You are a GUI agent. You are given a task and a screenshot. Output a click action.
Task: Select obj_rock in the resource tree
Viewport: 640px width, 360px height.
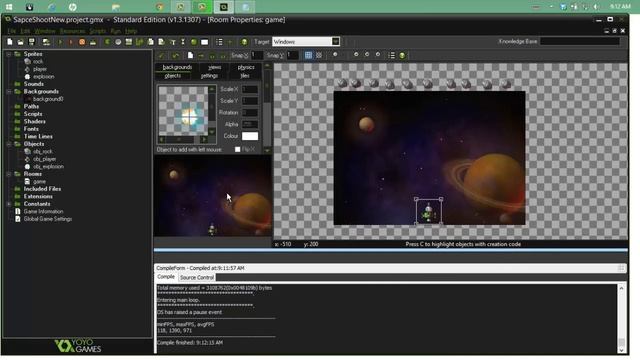[43, 151]
